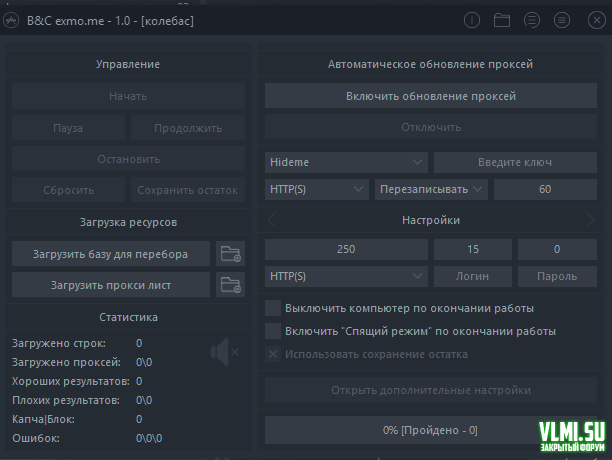
Task: Click the Введите ключ input field
Action: (516, 162)
